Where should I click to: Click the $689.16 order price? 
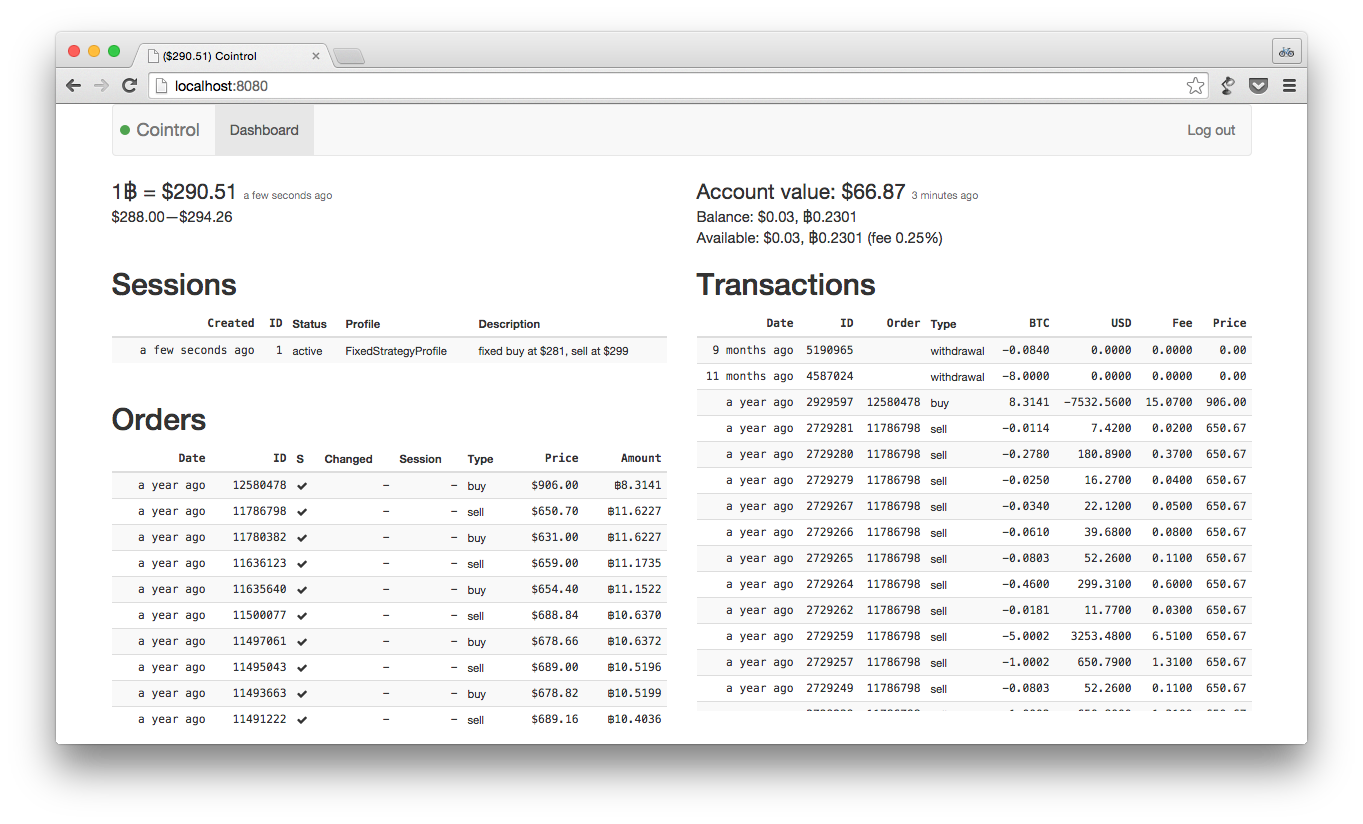[555, 719]
